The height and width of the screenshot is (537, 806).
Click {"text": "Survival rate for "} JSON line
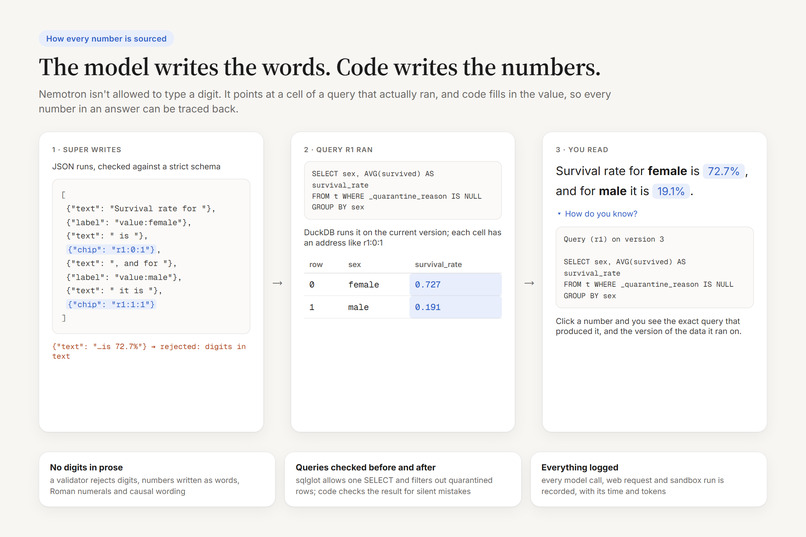[140, 209]
